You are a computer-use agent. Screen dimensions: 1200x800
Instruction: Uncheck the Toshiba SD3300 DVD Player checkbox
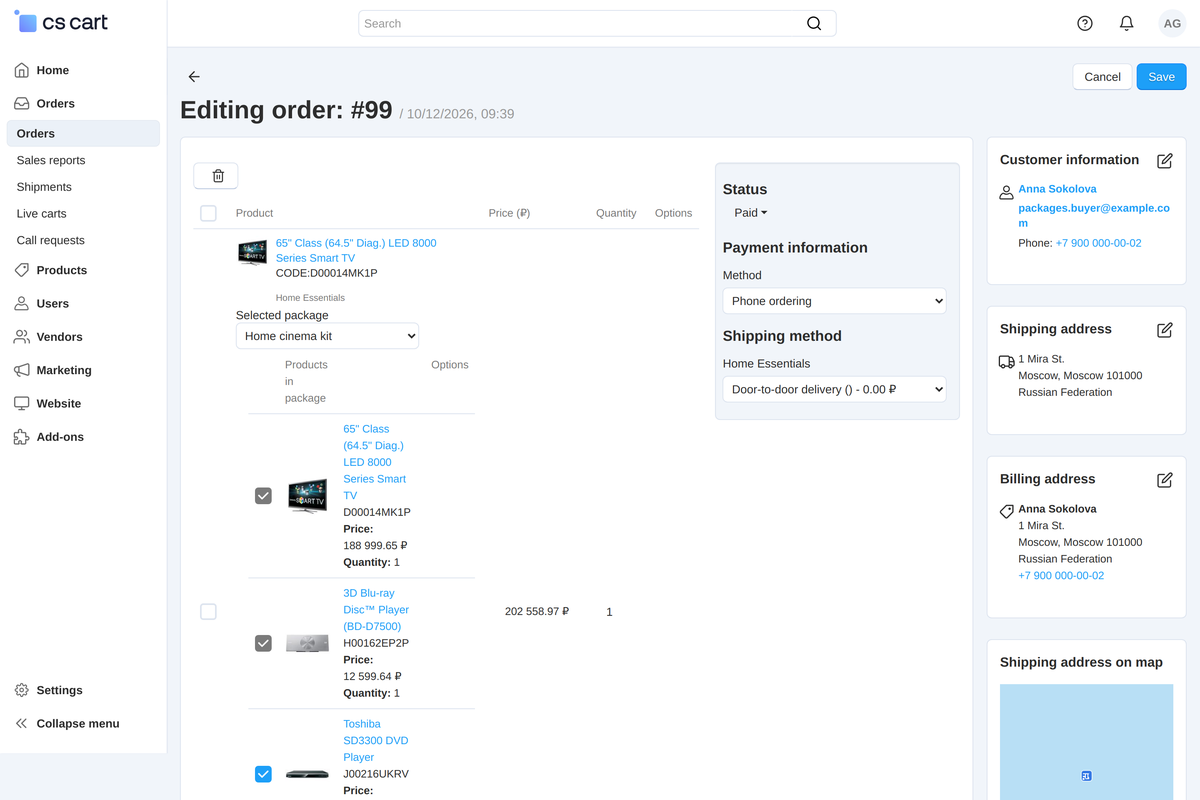click(263, 773)
